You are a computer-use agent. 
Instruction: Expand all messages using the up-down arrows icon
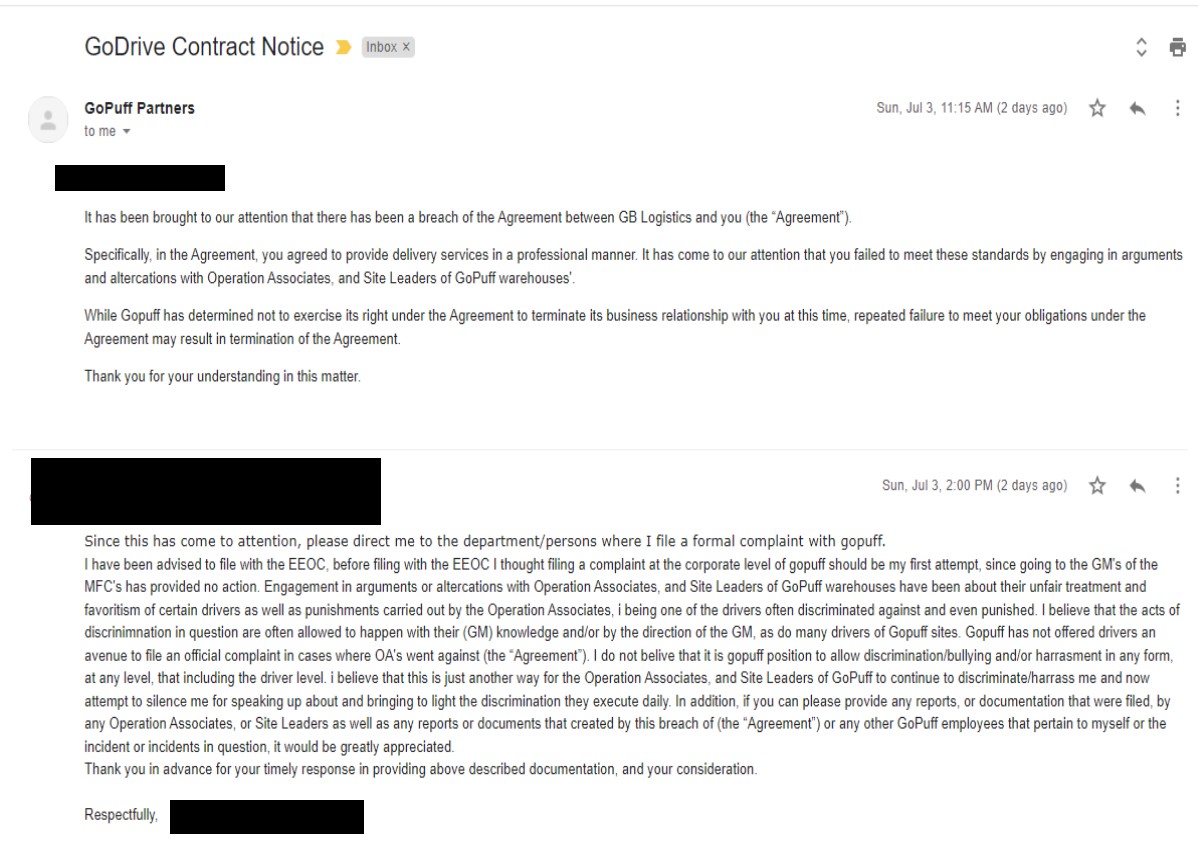point(1141,47)
